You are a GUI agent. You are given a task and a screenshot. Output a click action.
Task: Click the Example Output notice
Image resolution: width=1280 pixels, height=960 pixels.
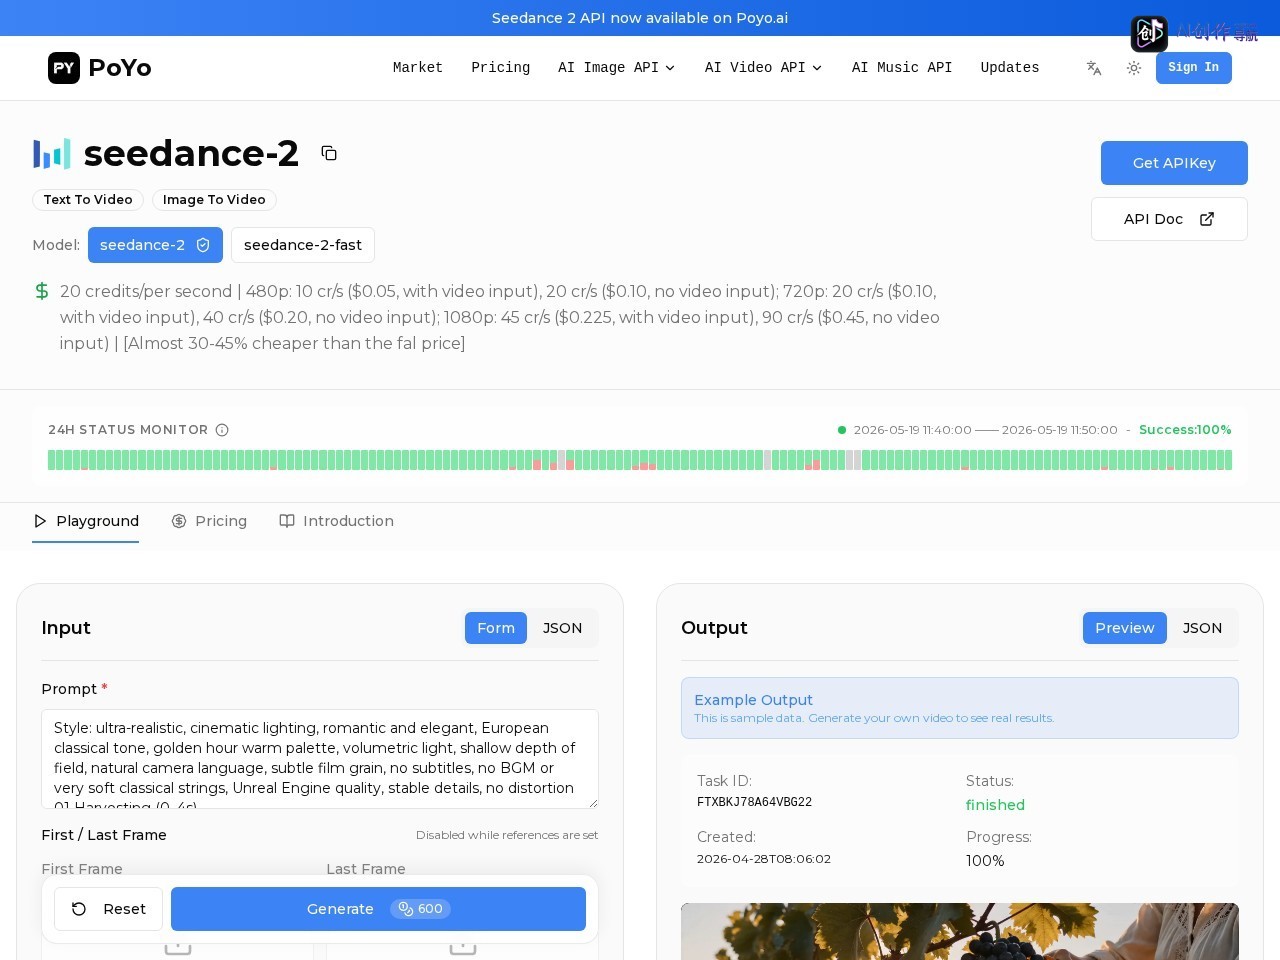[960, 708]
